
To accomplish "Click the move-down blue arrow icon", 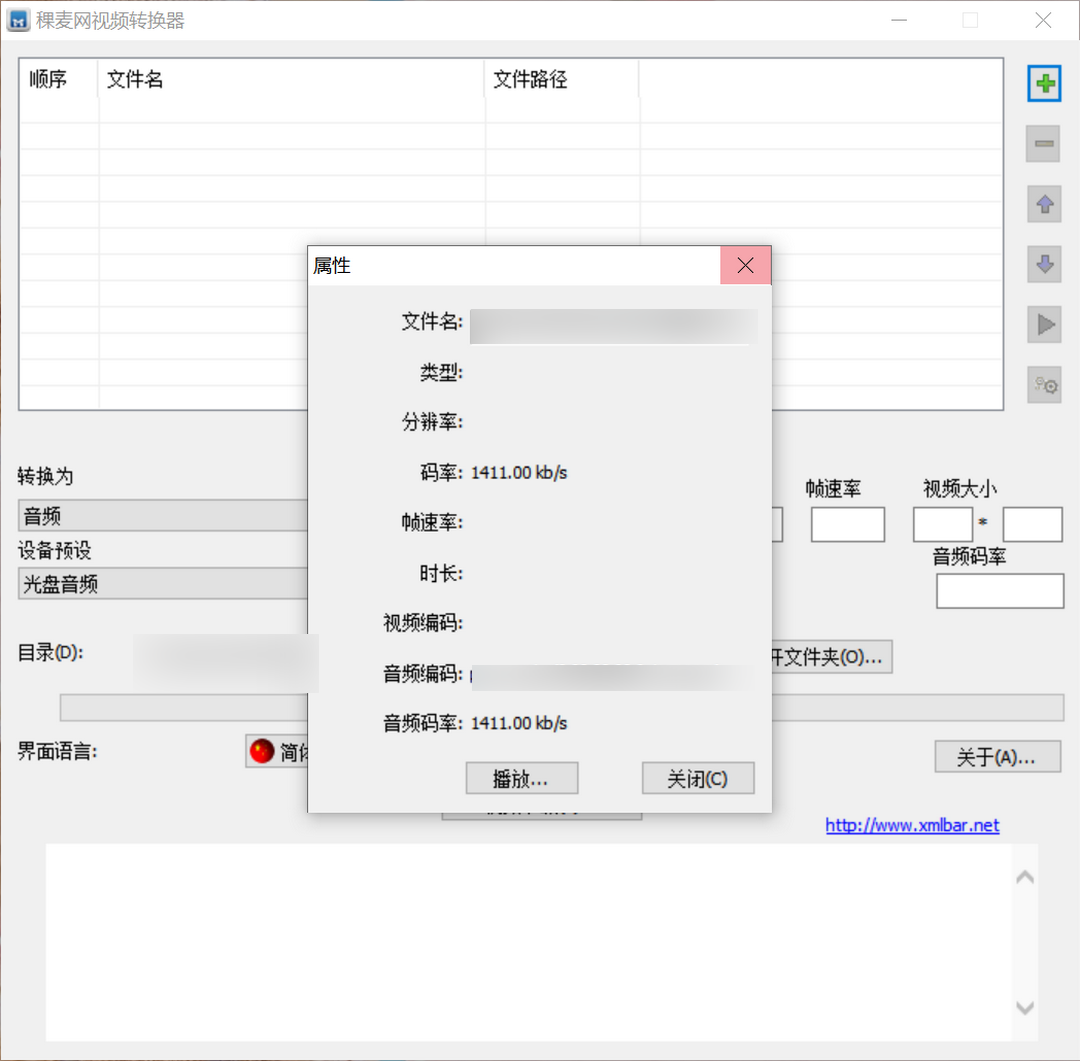I will pos(1044,264).
